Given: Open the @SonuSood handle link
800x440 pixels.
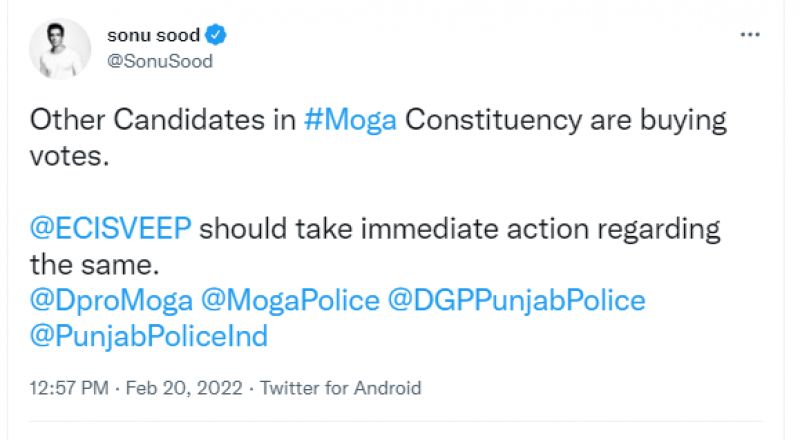Looking at the screenshot, I should pyautogui.click(x=159, y=61).
